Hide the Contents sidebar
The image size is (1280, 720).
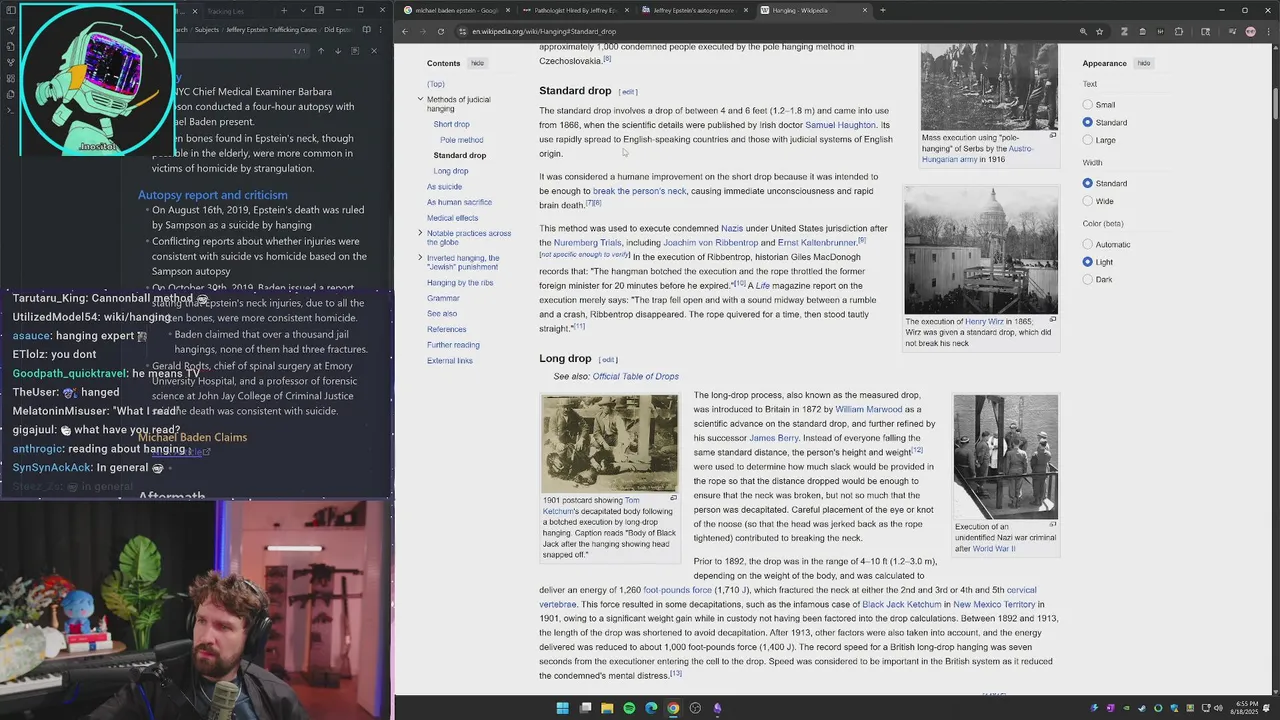(x=478, y=63)
